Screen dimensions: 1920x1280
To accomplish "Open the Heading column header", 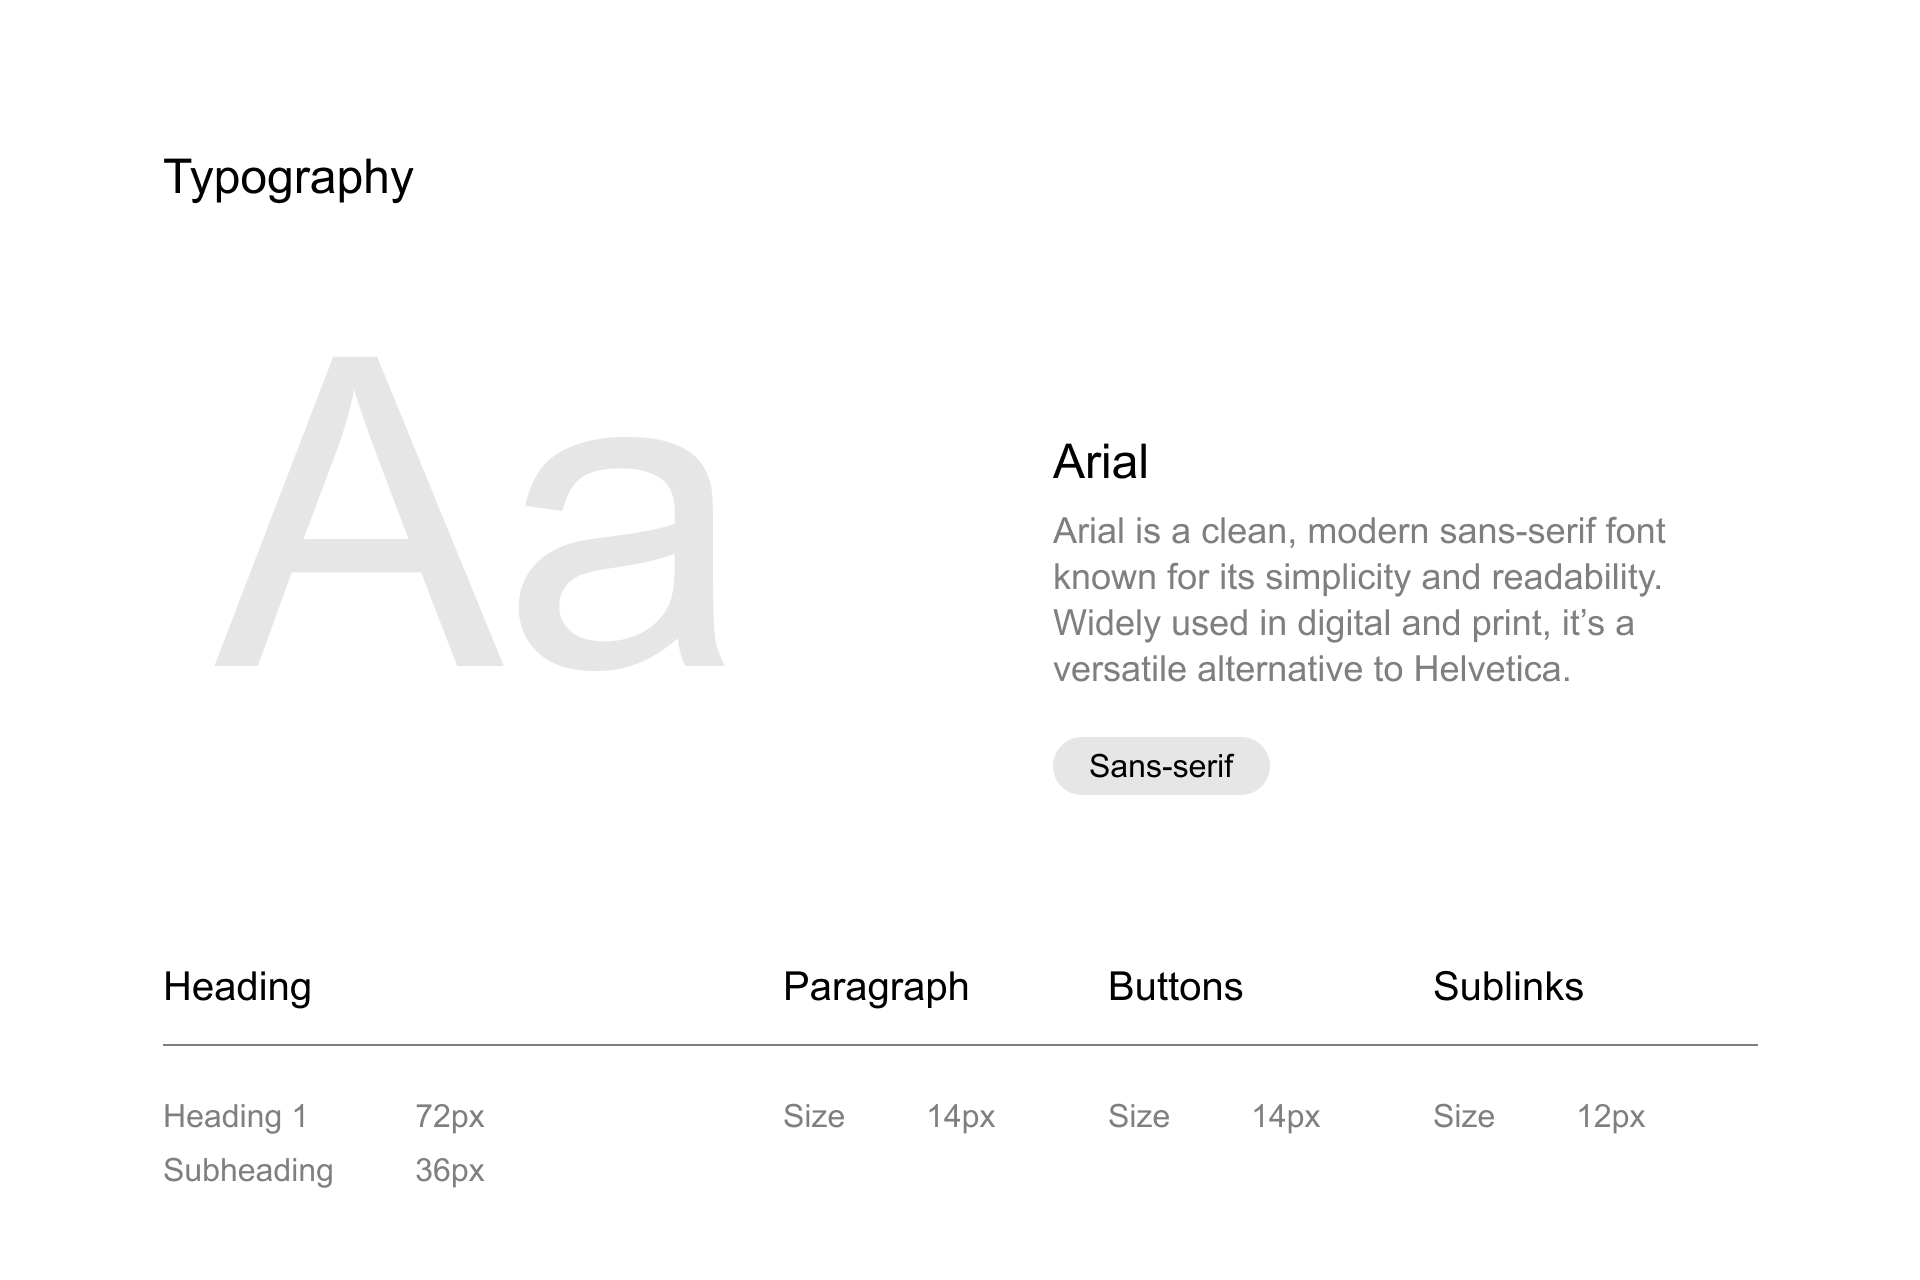I will 237,987.
